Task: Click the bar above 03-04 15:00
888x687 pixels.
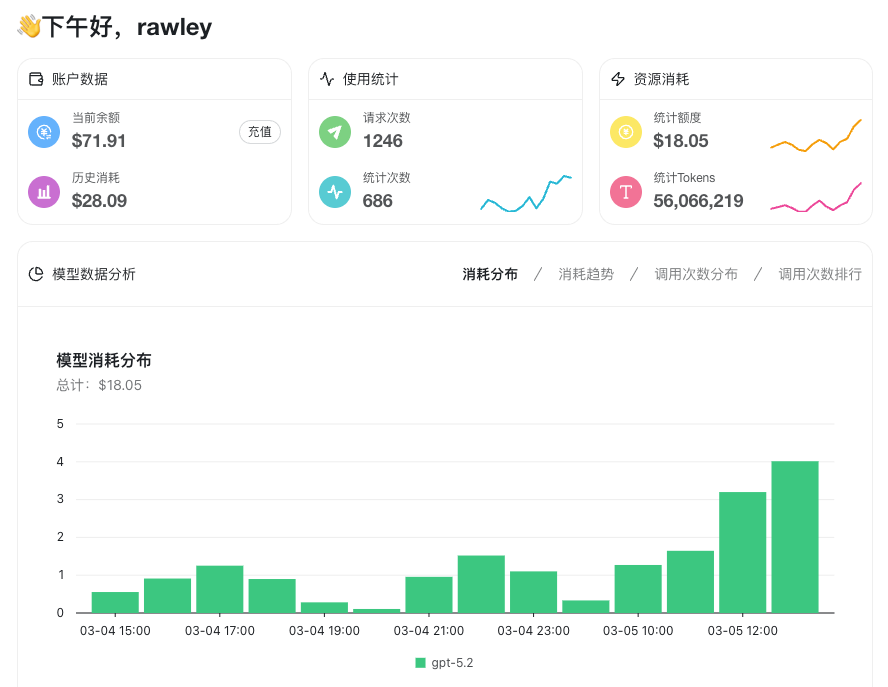Action: point(115,602)
